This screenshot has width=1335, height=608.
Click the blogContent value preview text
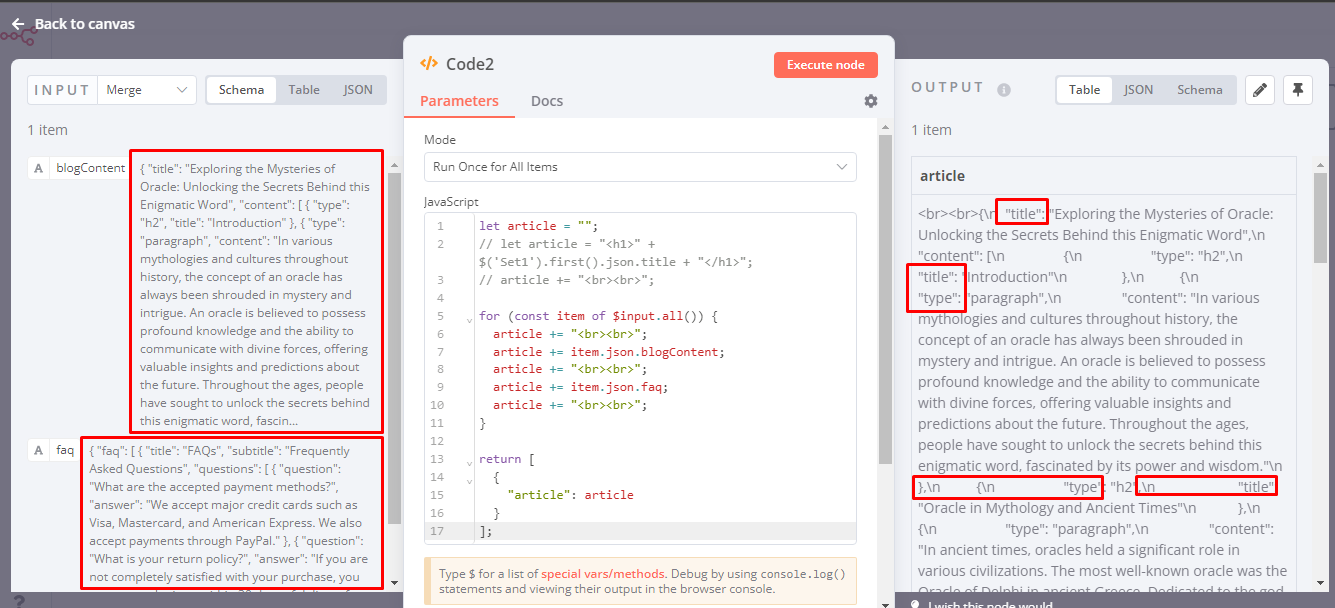pos(256,294)
